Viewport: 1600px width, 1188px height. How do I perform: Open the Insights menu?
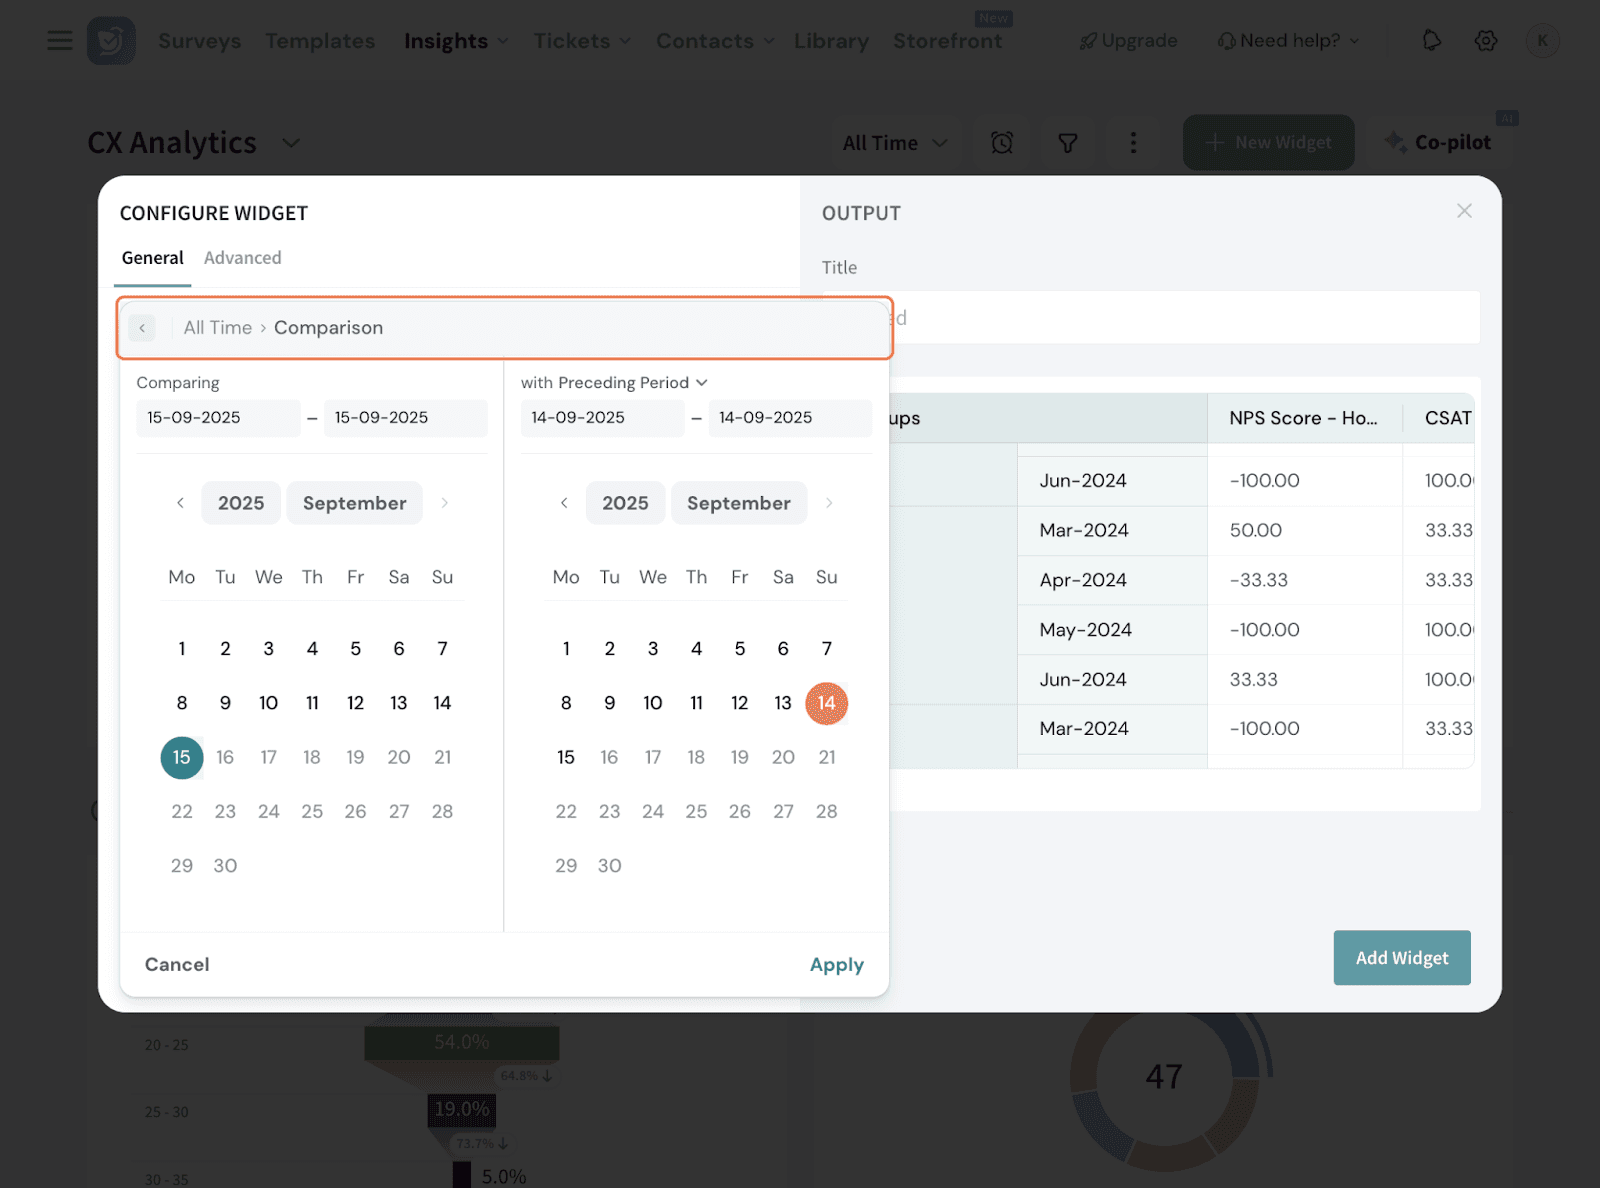pos(456,41)
